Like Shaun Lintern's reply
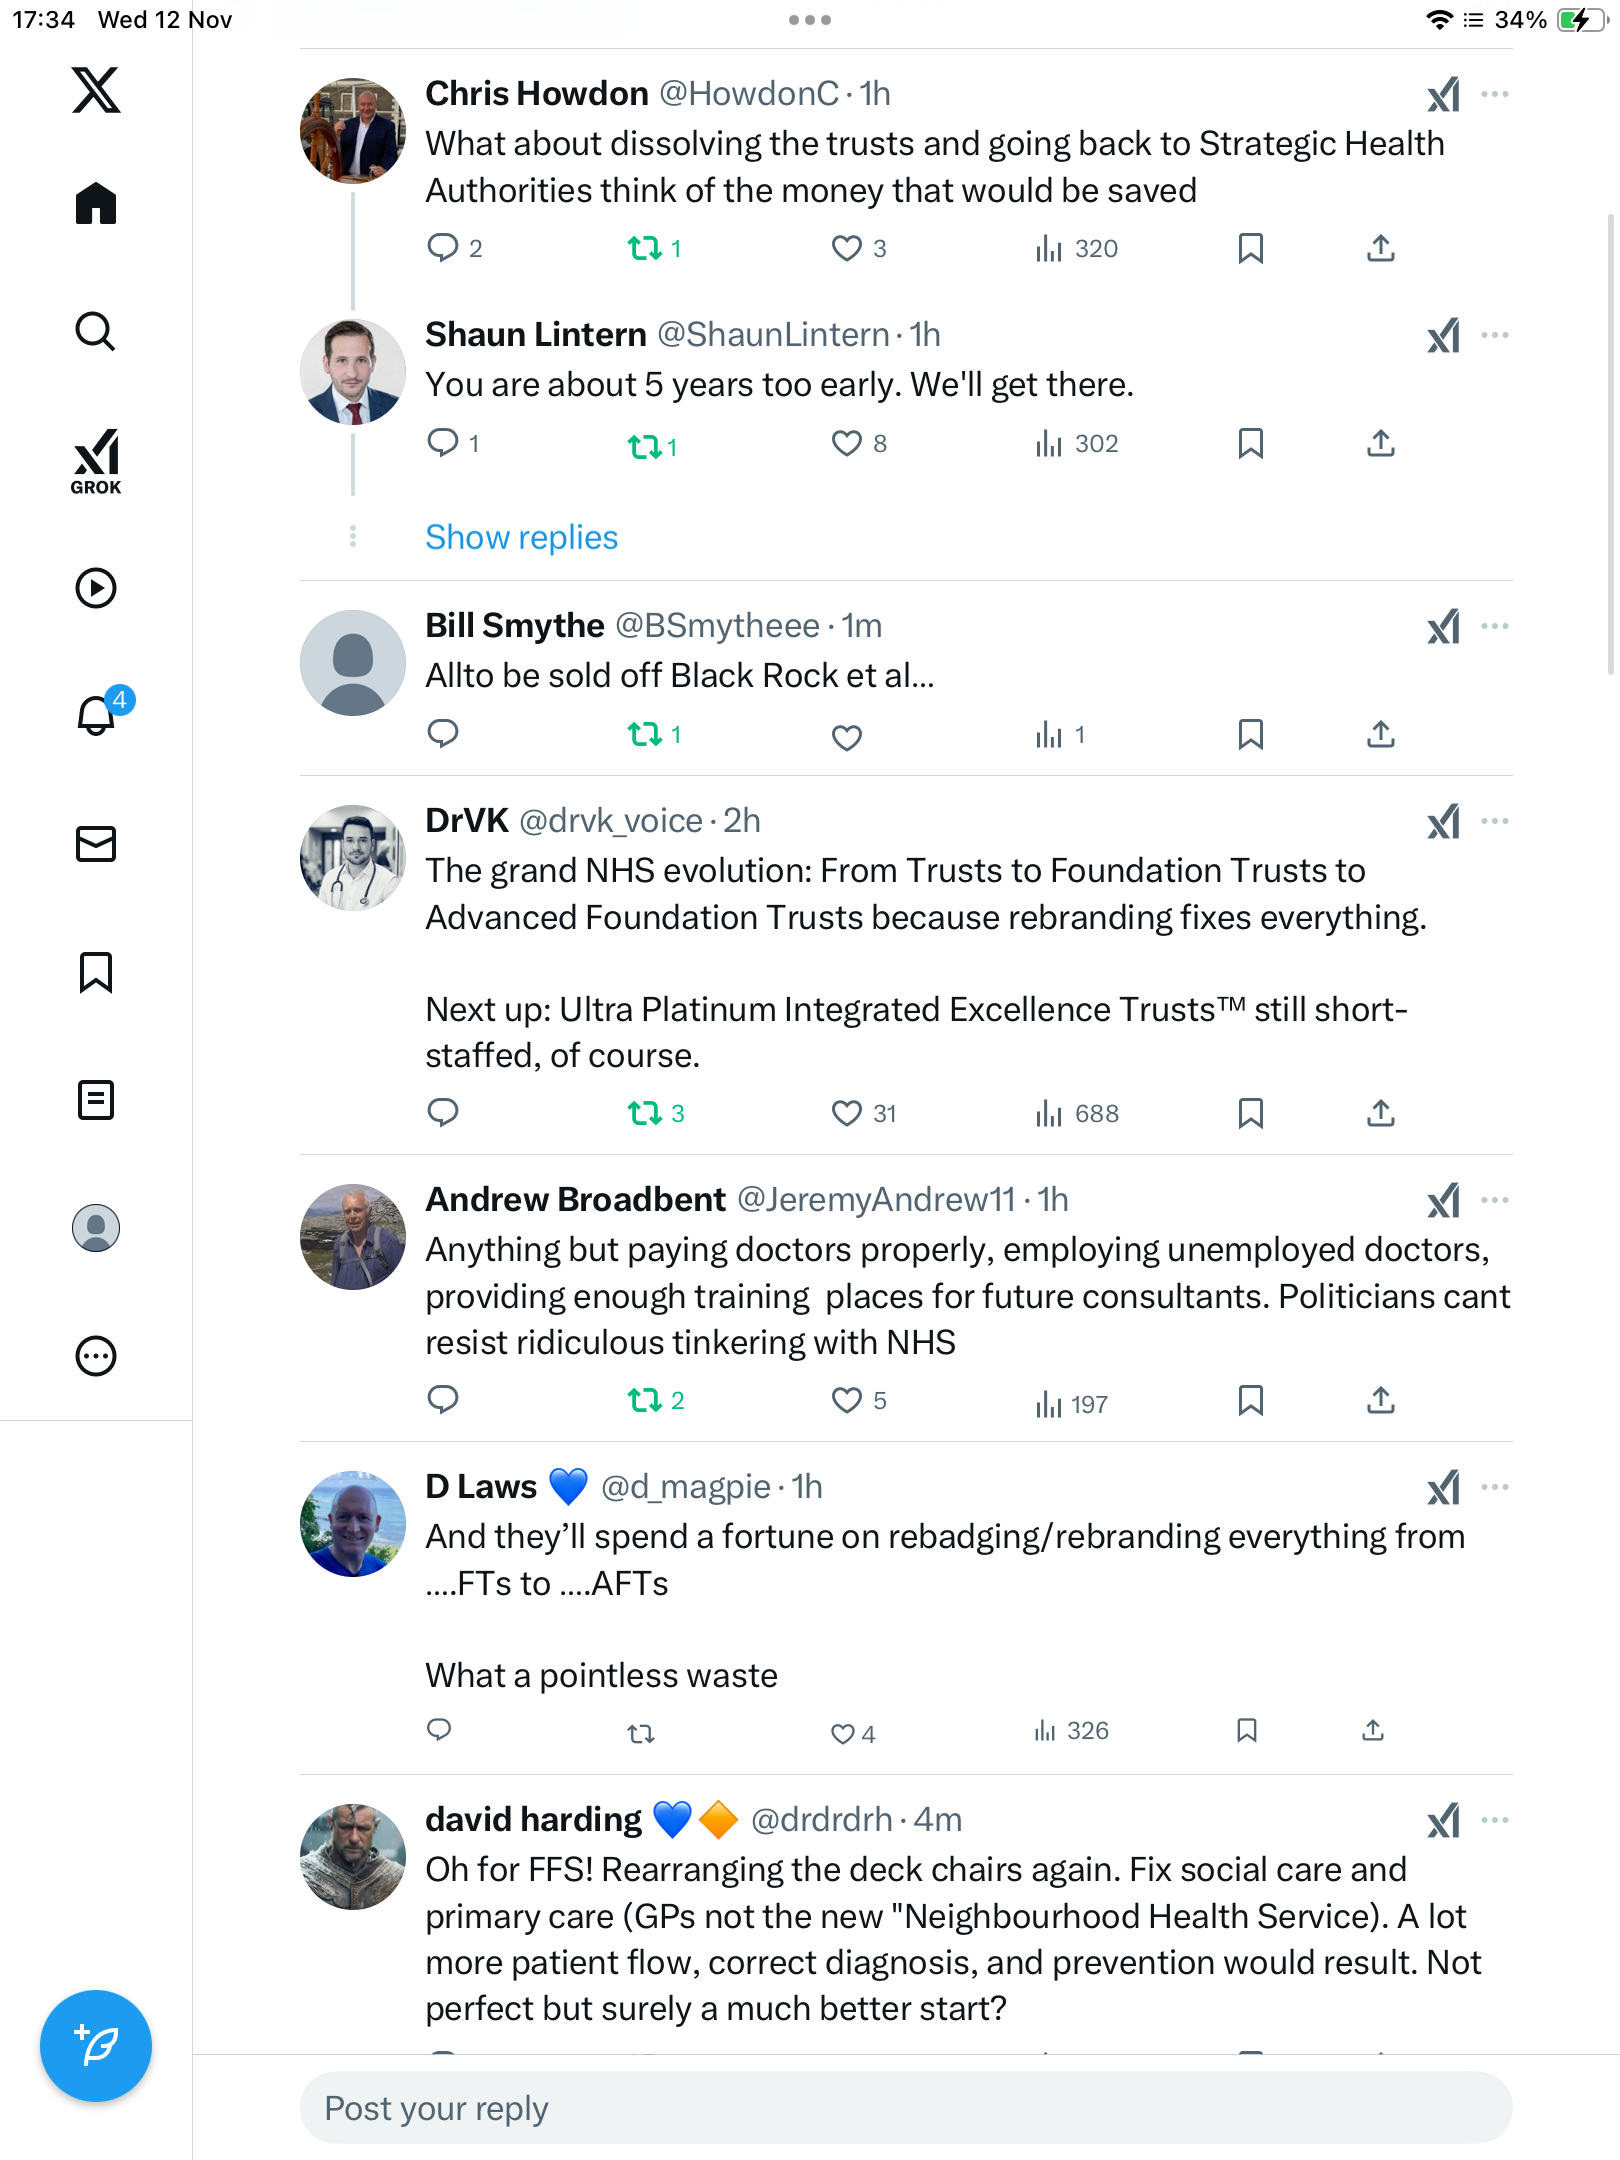1620x2160 pixels. tap(847, 443)
